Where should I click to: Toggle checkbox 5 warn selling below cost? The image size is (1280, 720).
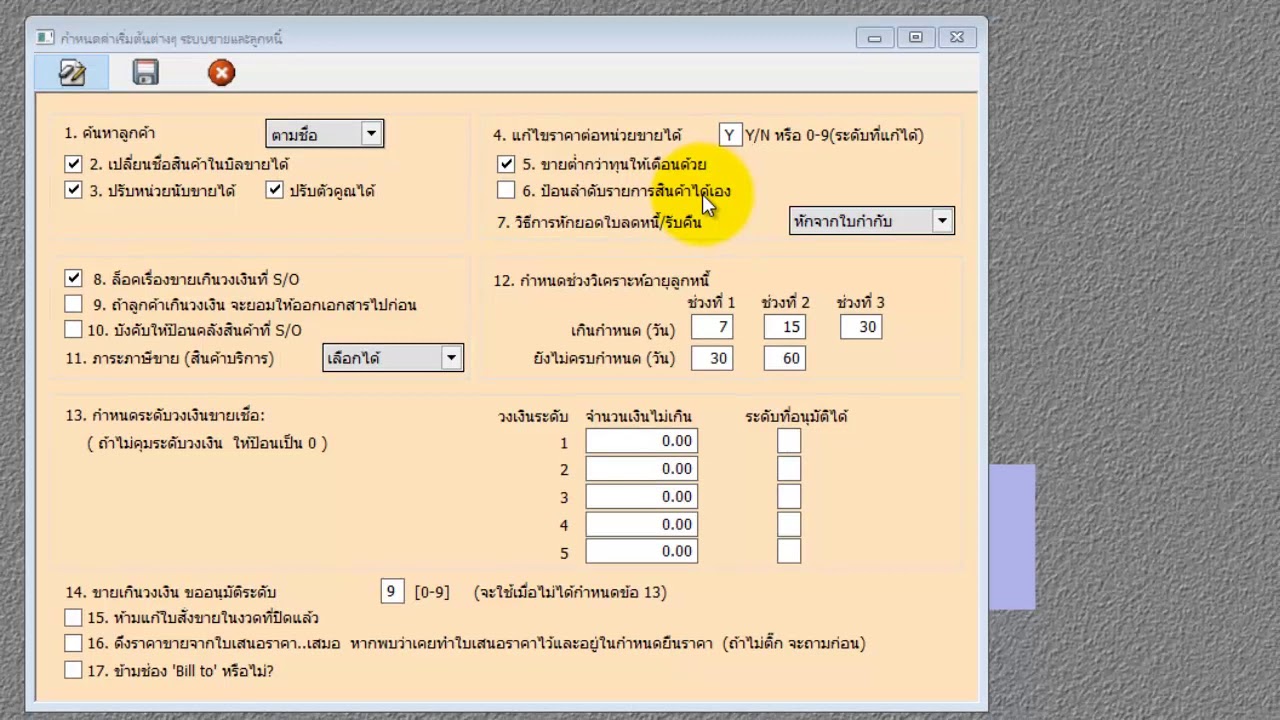coord(506,163)
